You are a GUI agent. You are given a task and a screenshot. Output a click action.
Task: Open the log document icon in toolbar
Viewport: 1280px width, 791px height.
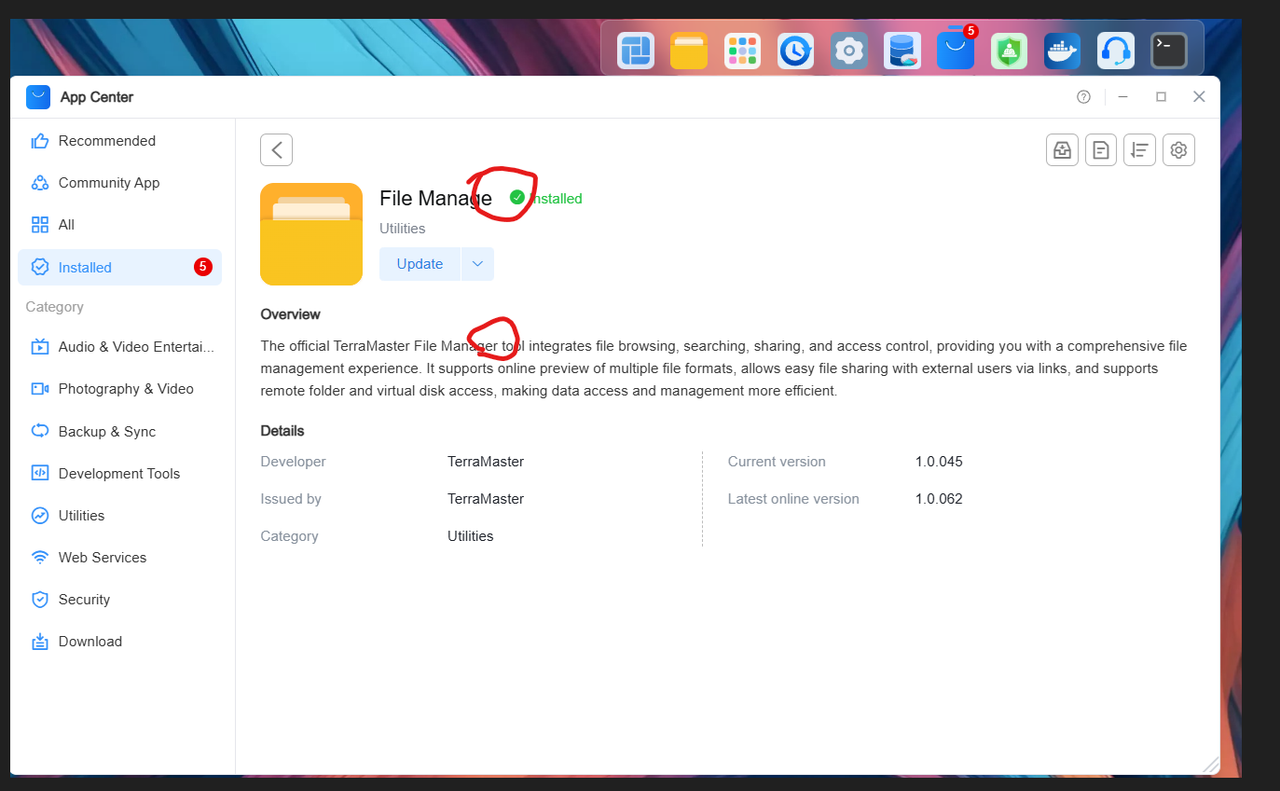point(1101,150)
